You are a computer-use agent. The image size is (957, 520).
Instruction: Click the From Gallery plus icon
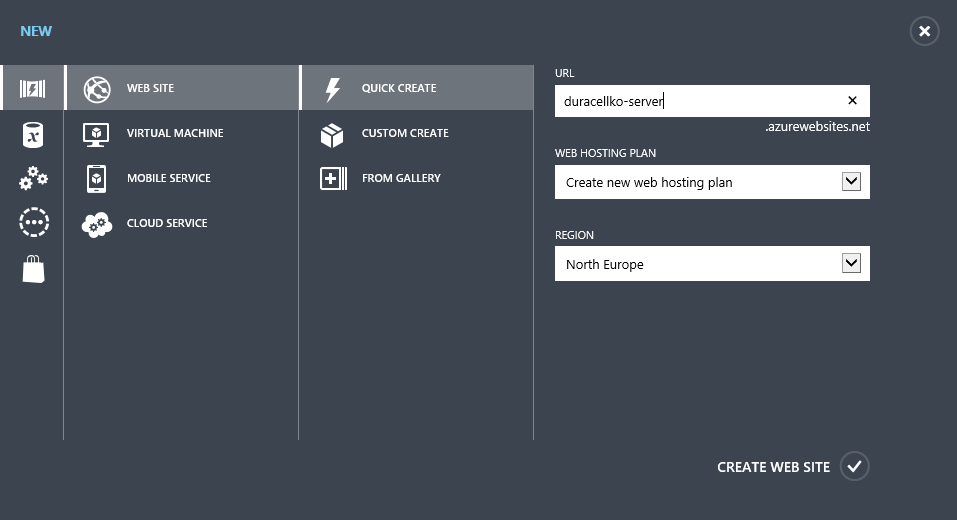click(333, 179)
